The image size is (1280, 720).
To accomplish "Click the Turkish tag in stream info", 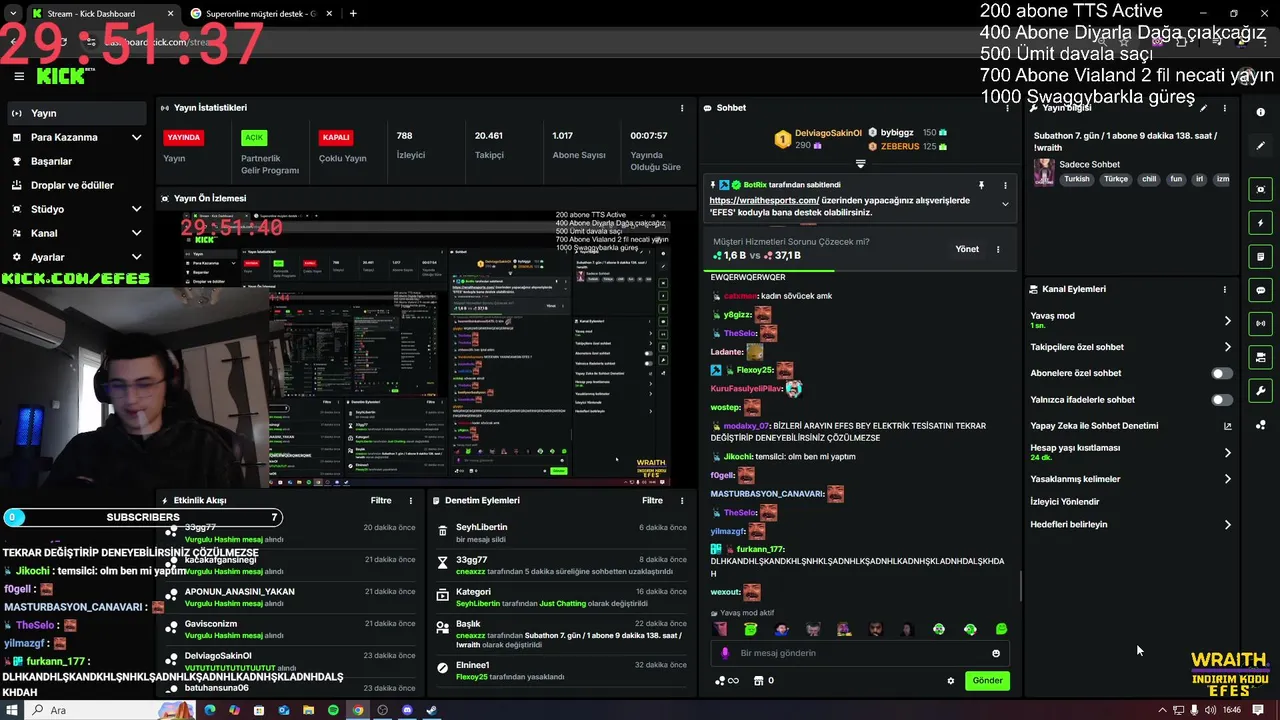I will coord(1077,180).
